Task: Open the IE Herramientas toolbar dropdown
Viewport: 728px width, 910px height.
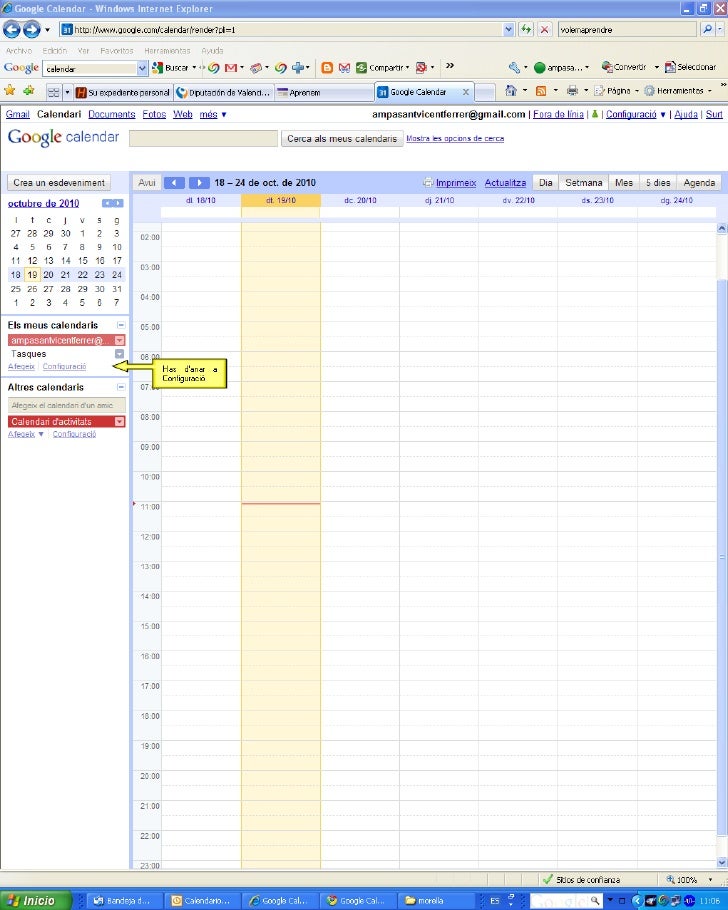Action: [x=678, y=91]
